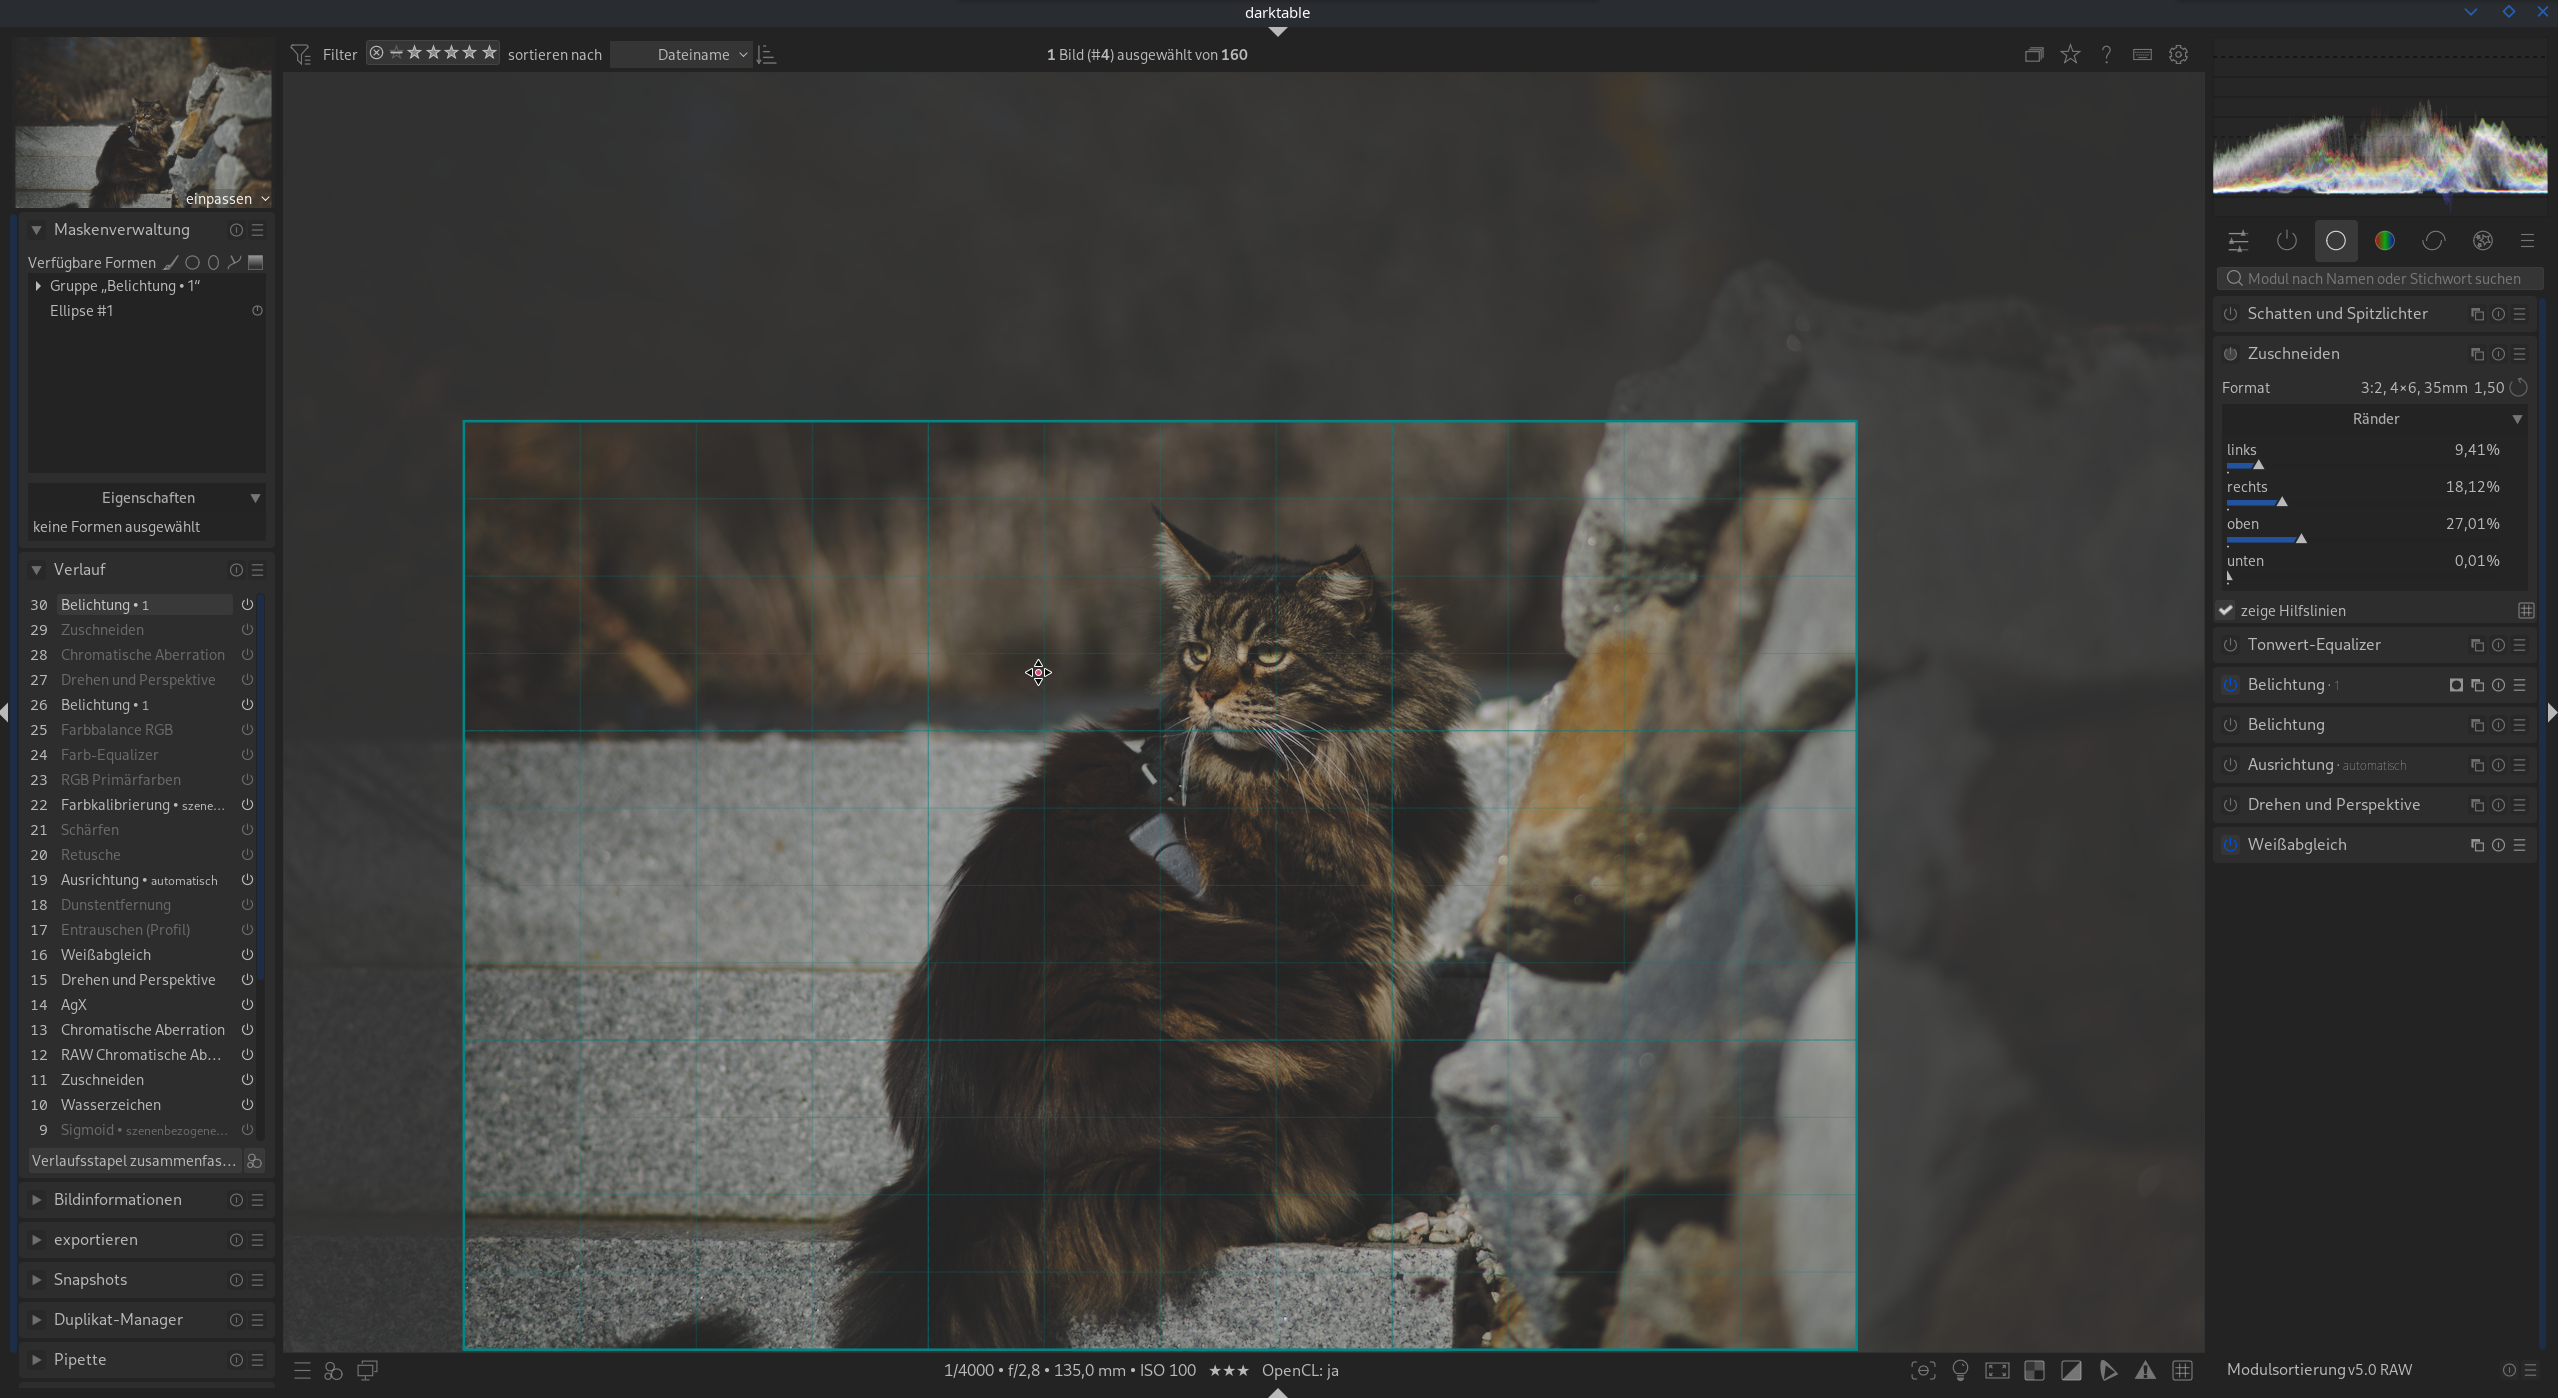
Task: Toggle raw overexposed indicator checkerboard icon
Action: [x=2034, y=1371]
